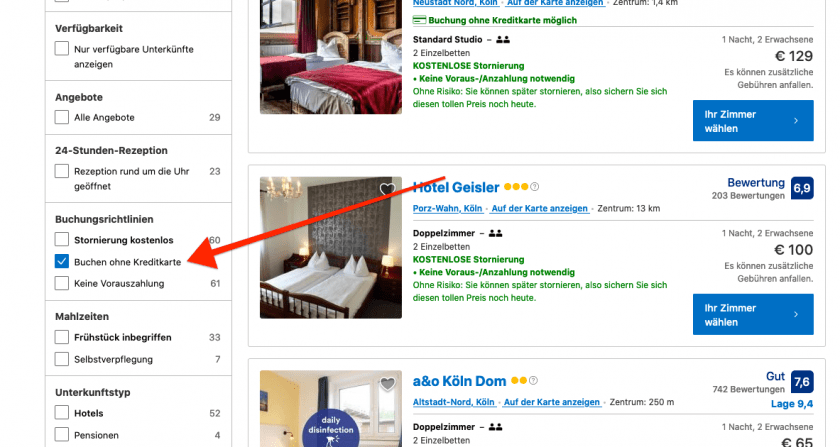The height and width of the screenshot is (447, 840).
Task: Click the 6,9 score badge for Hotel Geisler
Action: pyautogui.click(x=802, y=188)
